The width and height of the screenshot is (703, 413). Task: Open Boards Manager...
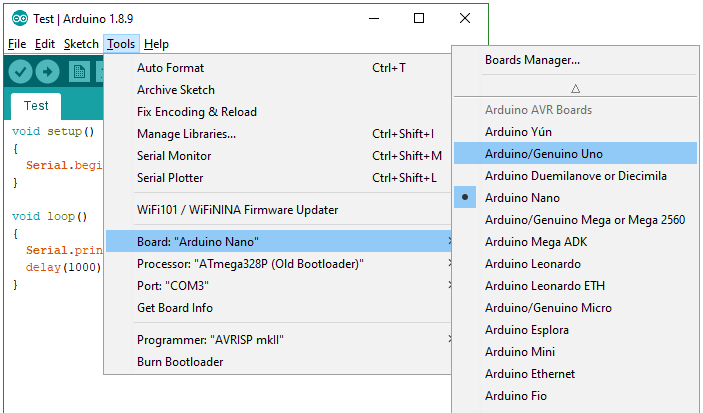(x=532, y=60)
